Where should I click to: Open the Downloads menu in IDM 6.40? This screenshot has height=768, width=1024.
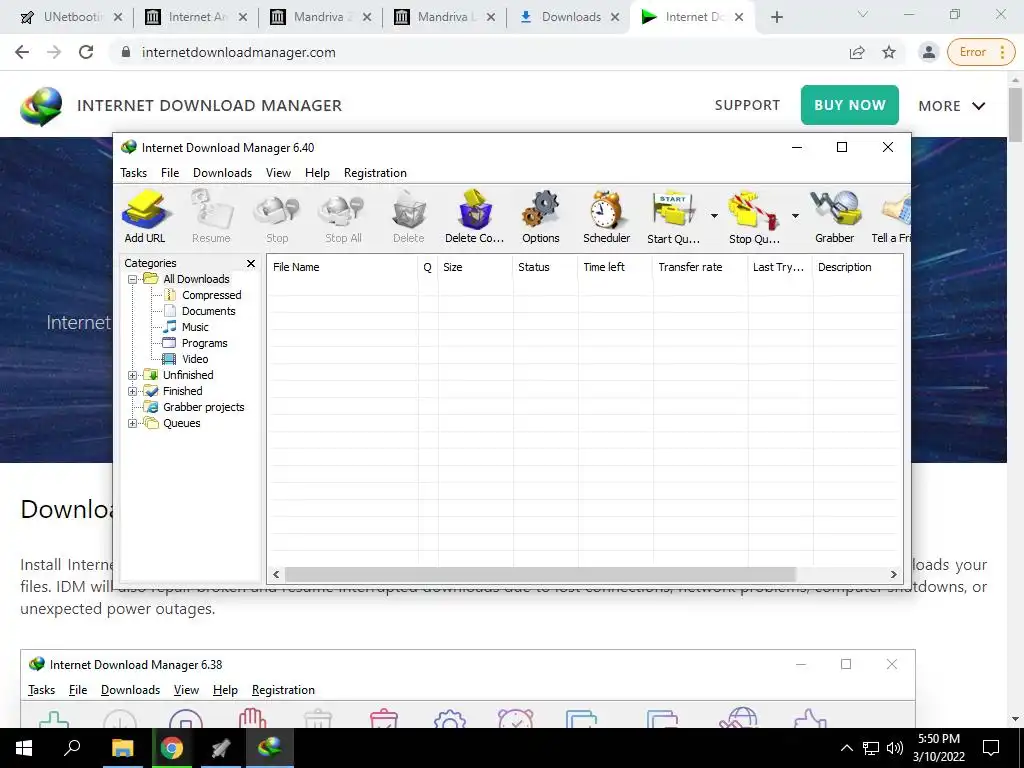[222, 173]
